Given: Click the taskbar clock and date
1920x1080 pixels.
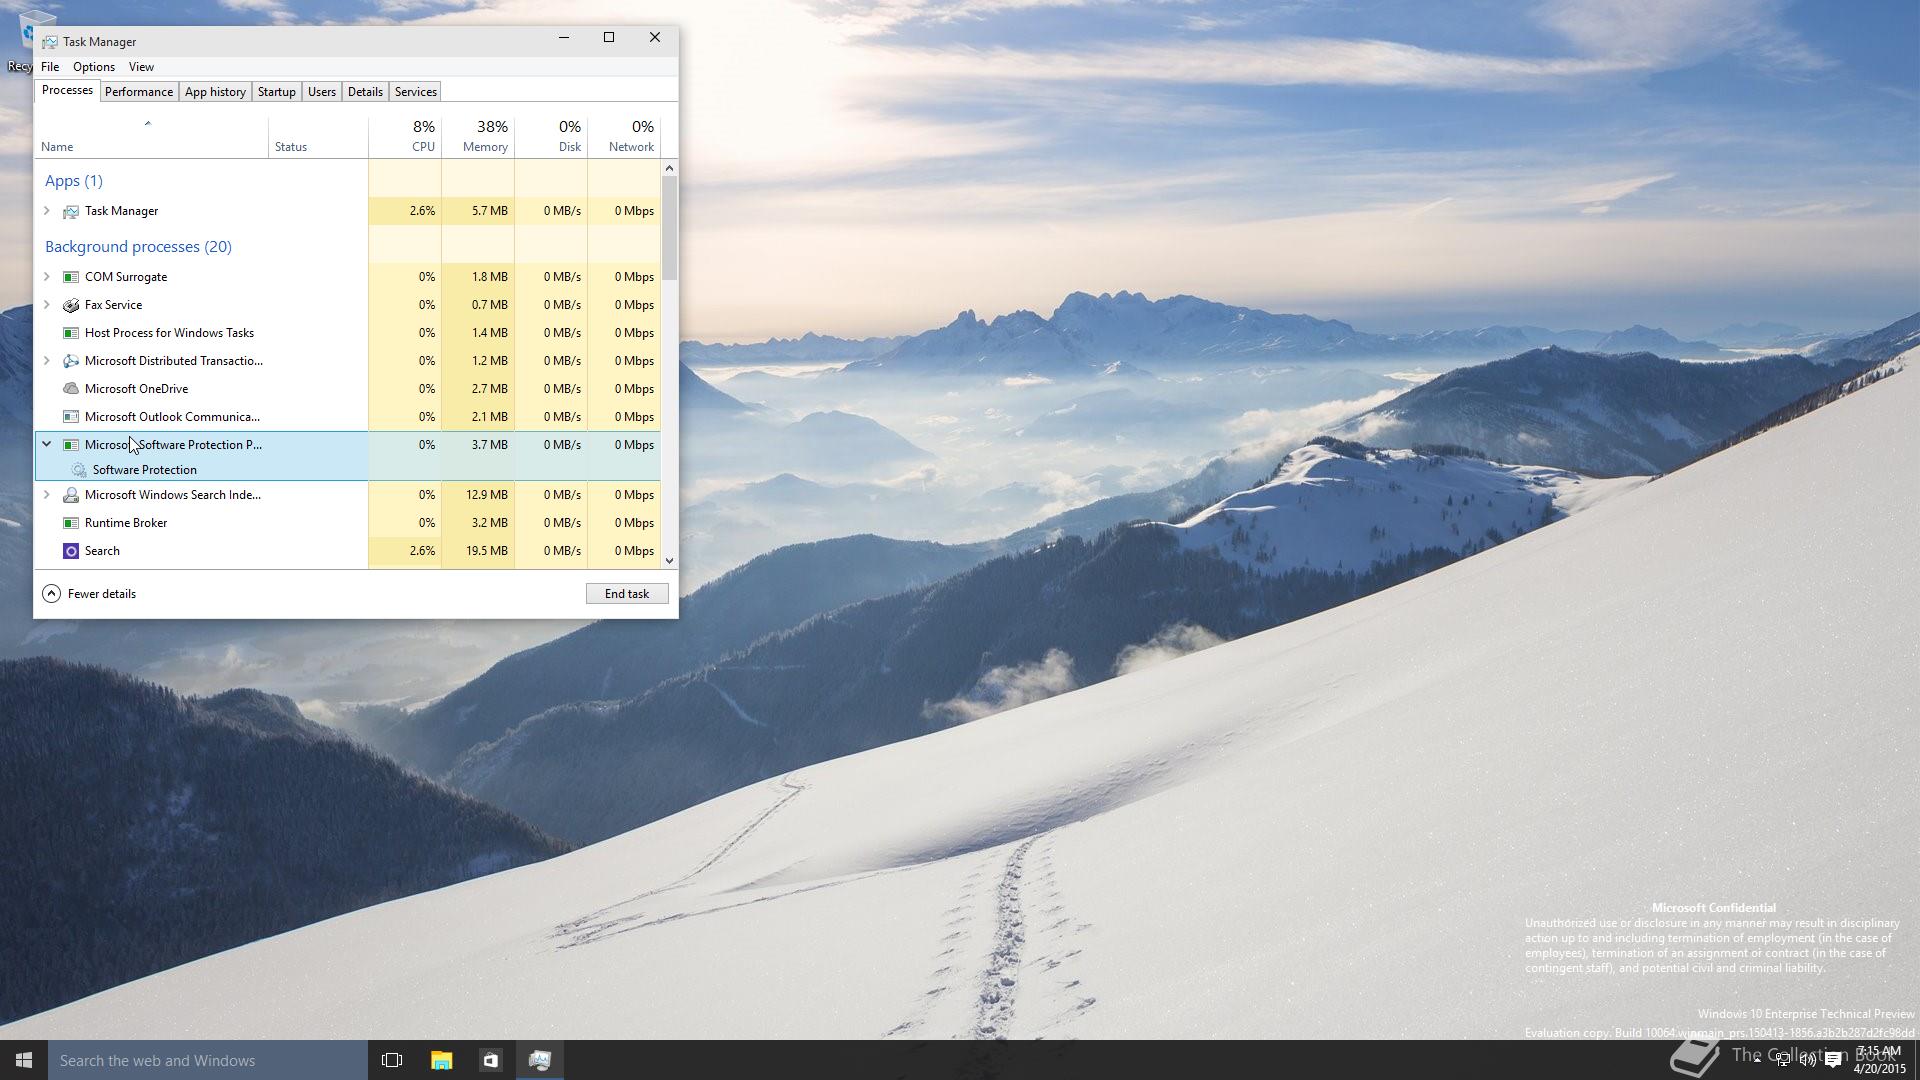Looking at the screenshot, I should coord(1880,1060).
